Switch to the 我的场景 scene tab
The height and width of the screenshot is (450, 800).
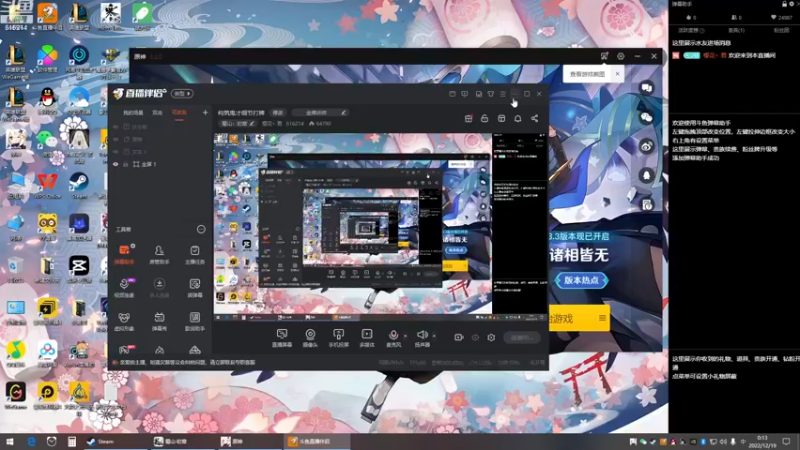click(x=133, y=113)
